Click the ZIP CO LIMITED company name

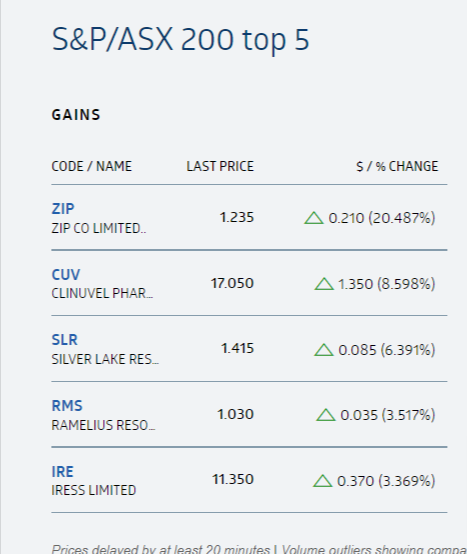click(99, 228)
